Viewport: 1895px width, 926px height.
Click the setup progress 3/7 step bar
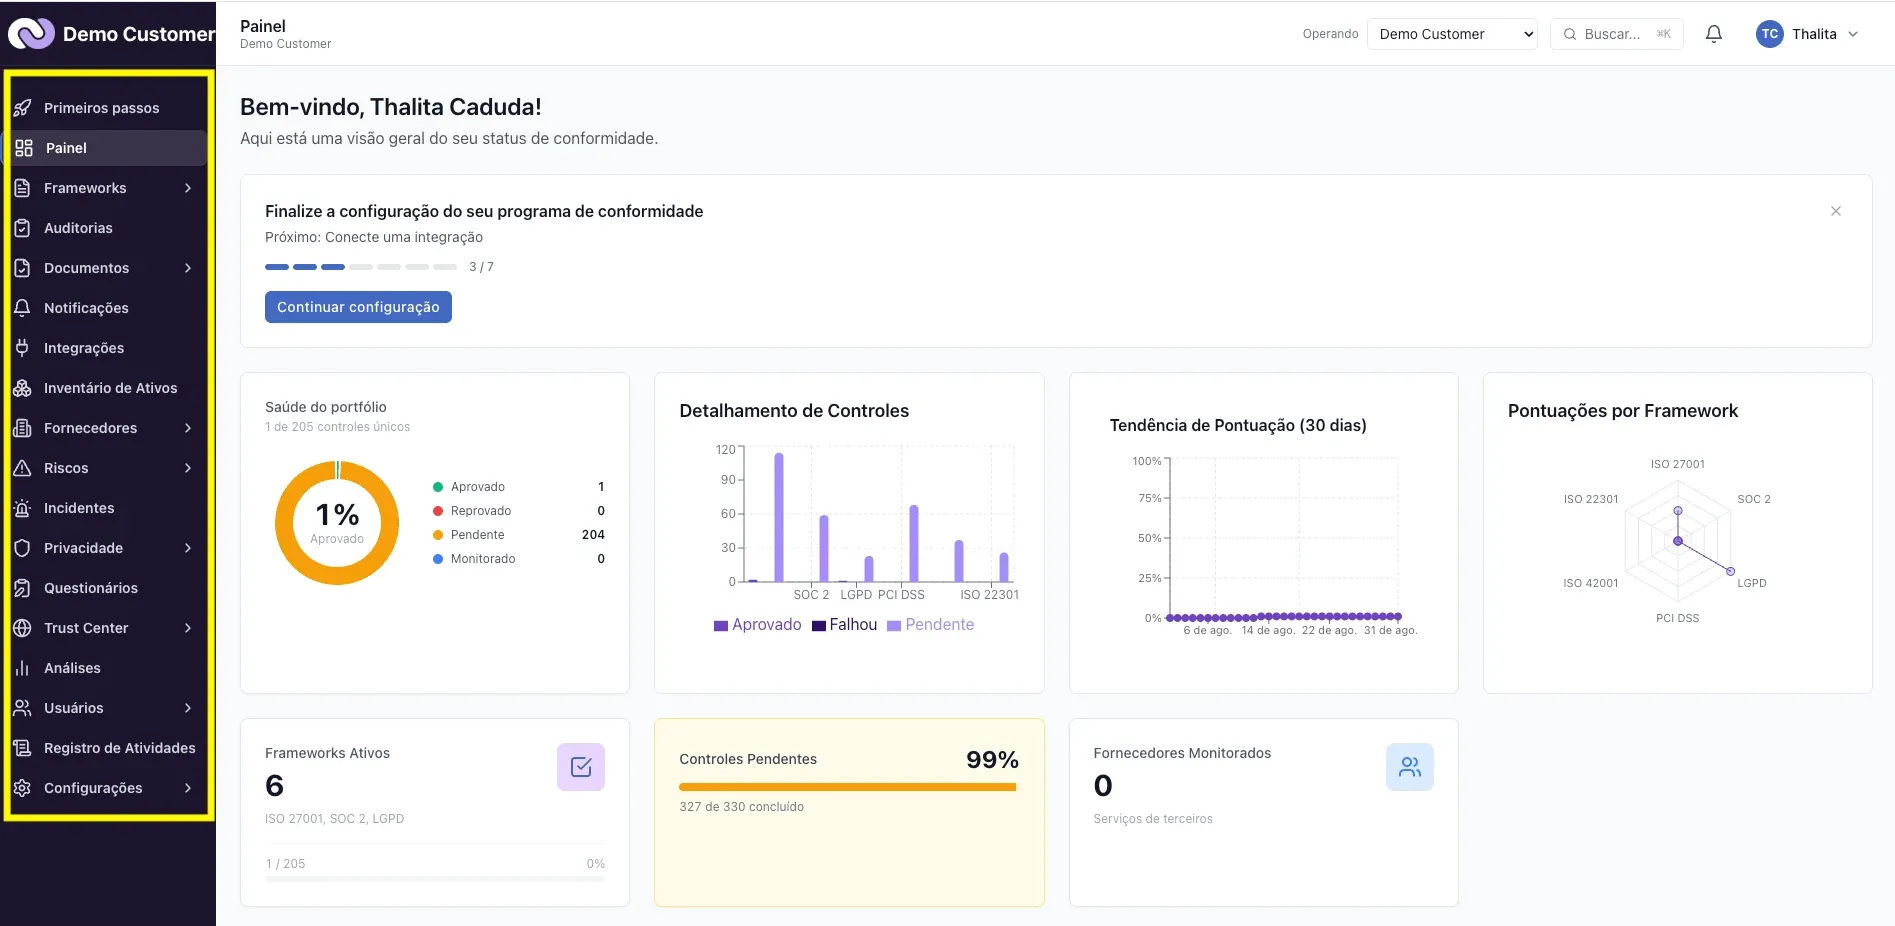tap(361, 267)
